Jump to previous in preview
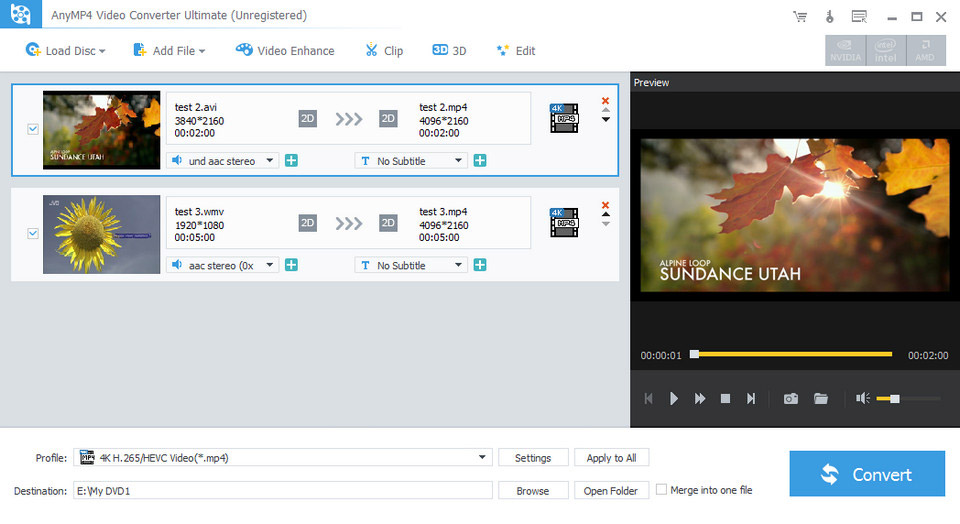 (x=648, y=399)
